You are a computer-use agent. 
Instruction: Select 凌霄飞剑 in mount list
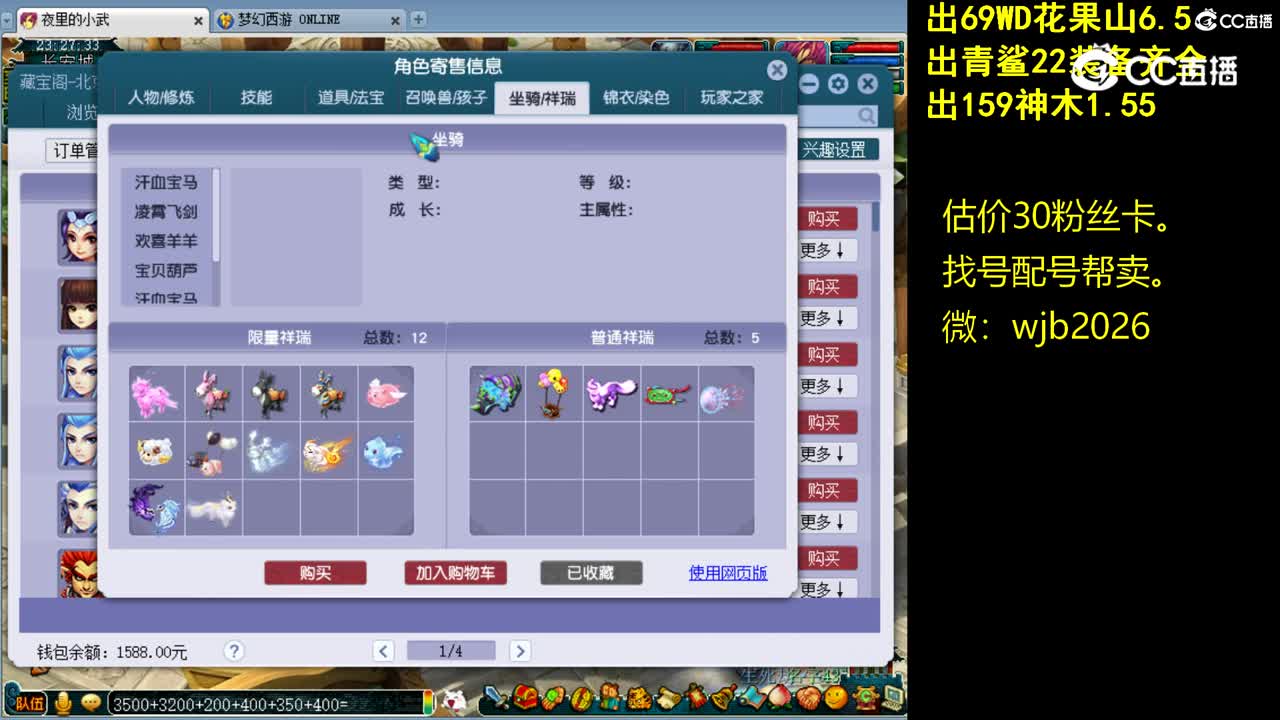click(x=166, y=212)
